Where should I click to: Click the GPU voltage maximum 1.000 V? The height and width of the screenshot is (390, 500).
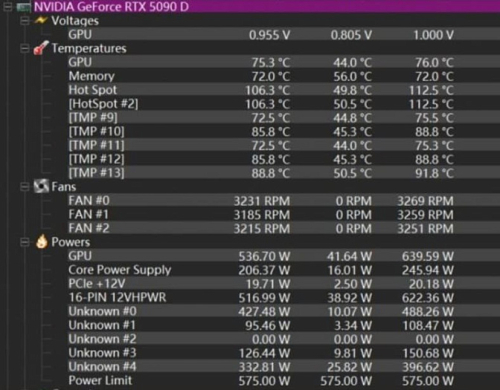point(433,35)
